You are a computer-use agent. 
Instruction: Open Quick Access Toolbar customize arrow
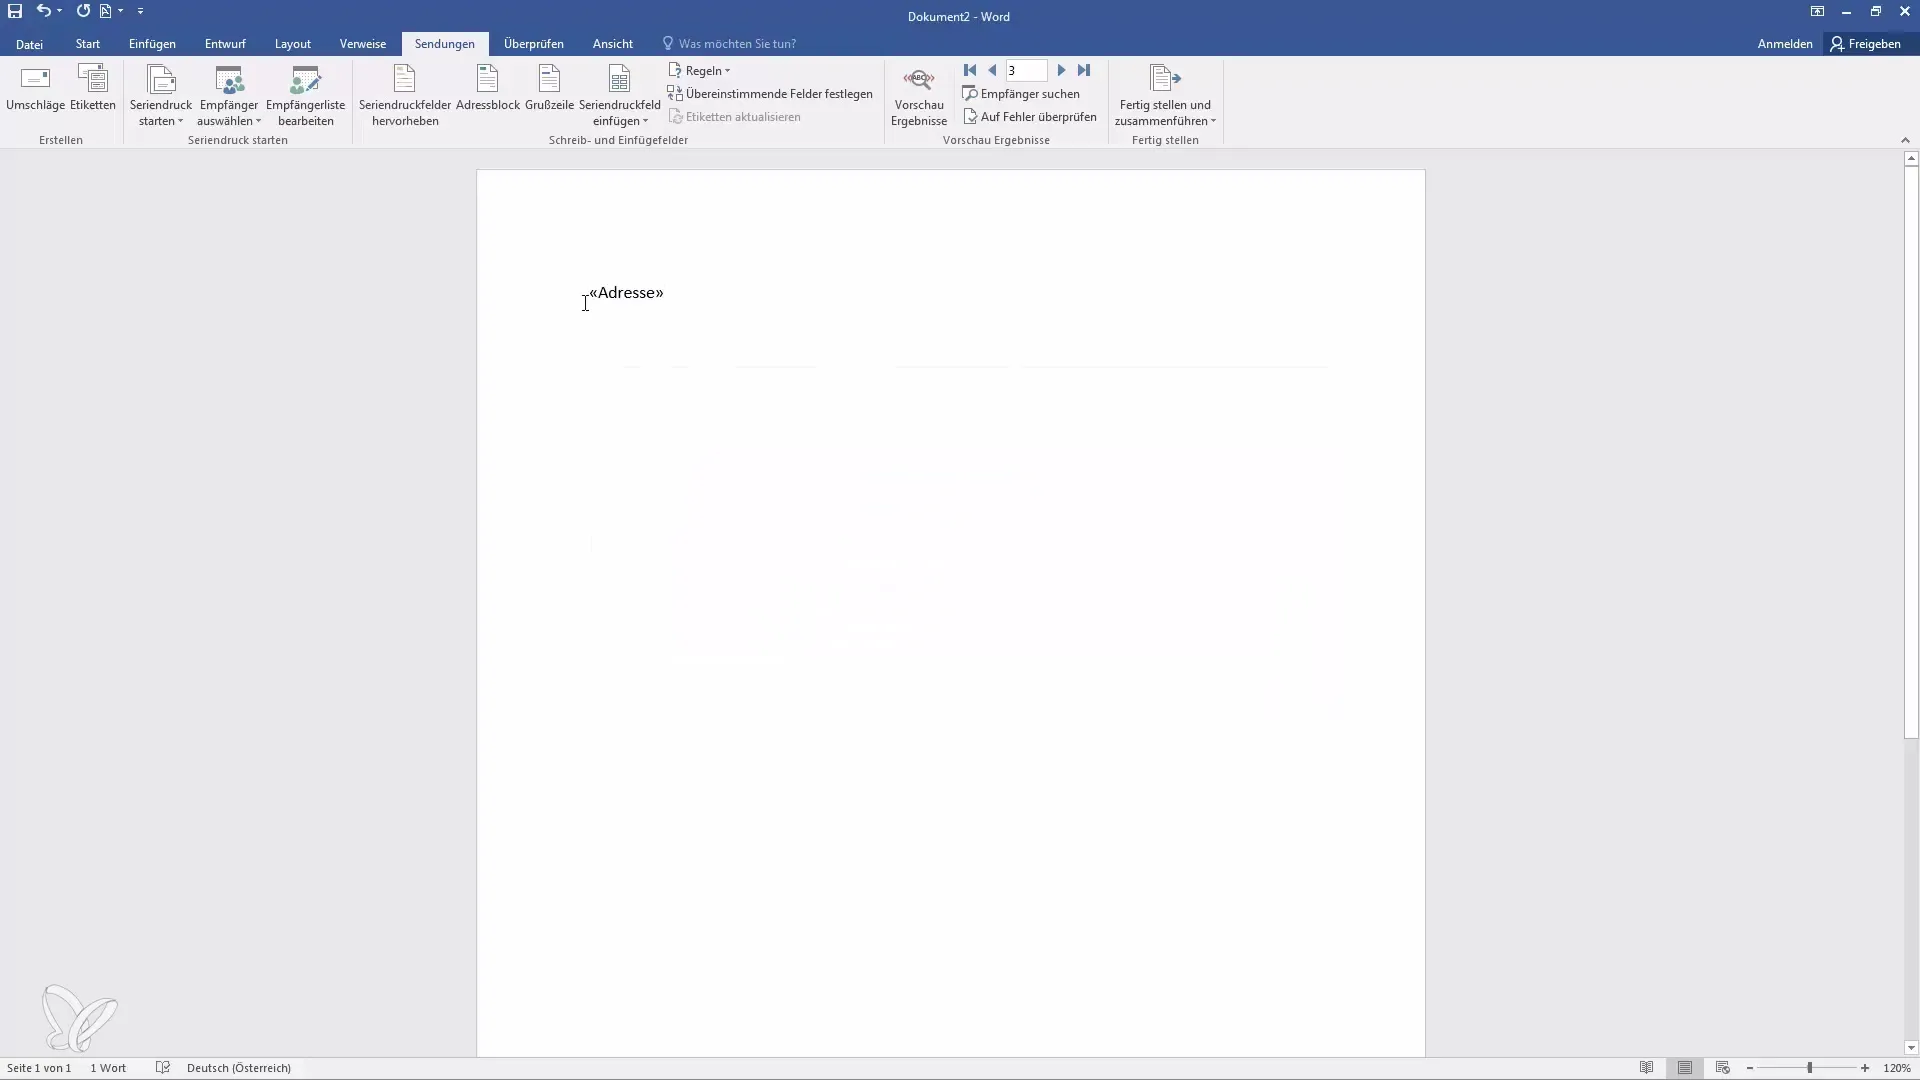(x=140, y=11)
